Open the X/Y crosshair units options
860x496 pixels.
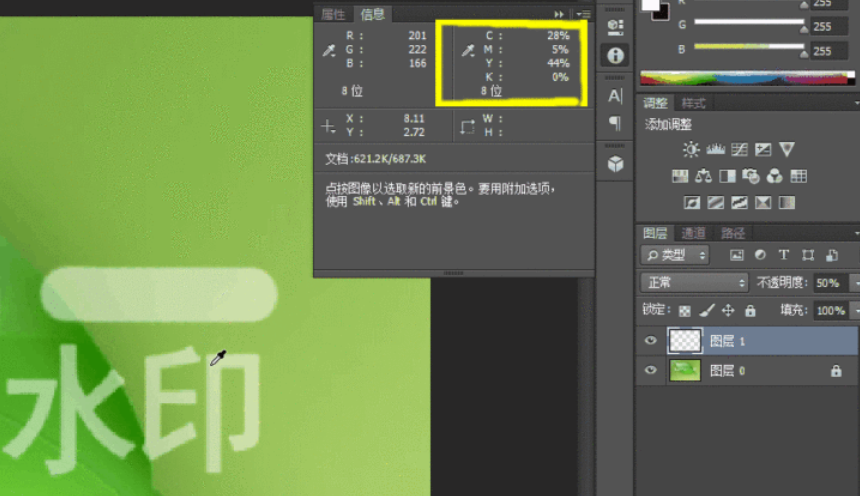pos(328,127)
